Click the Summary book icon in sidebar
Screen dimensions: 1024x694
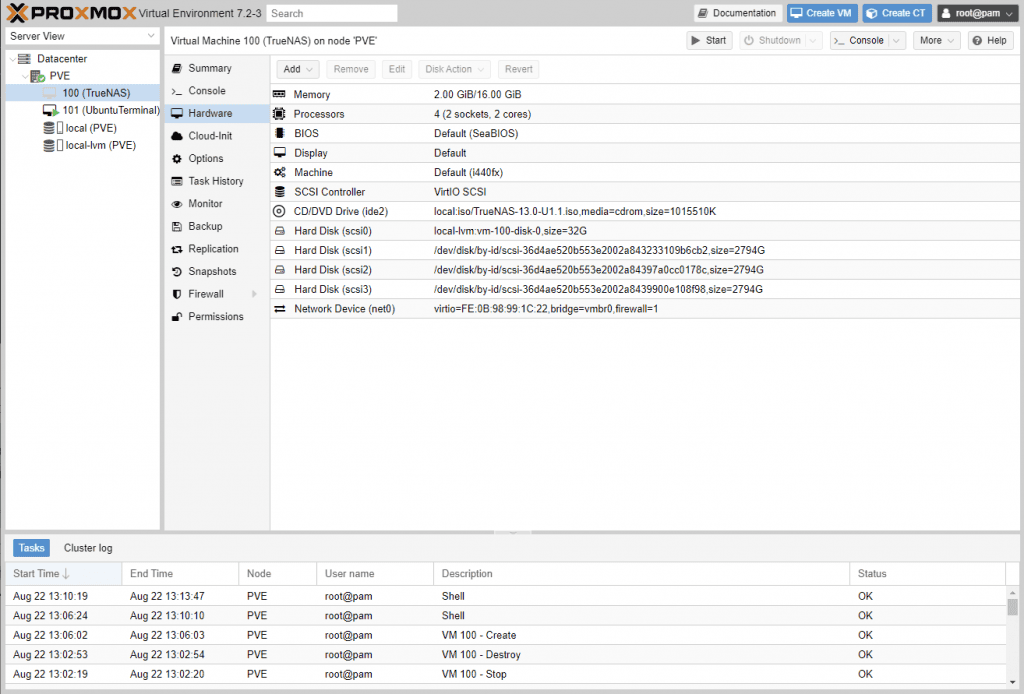click(x=176, y=68)
